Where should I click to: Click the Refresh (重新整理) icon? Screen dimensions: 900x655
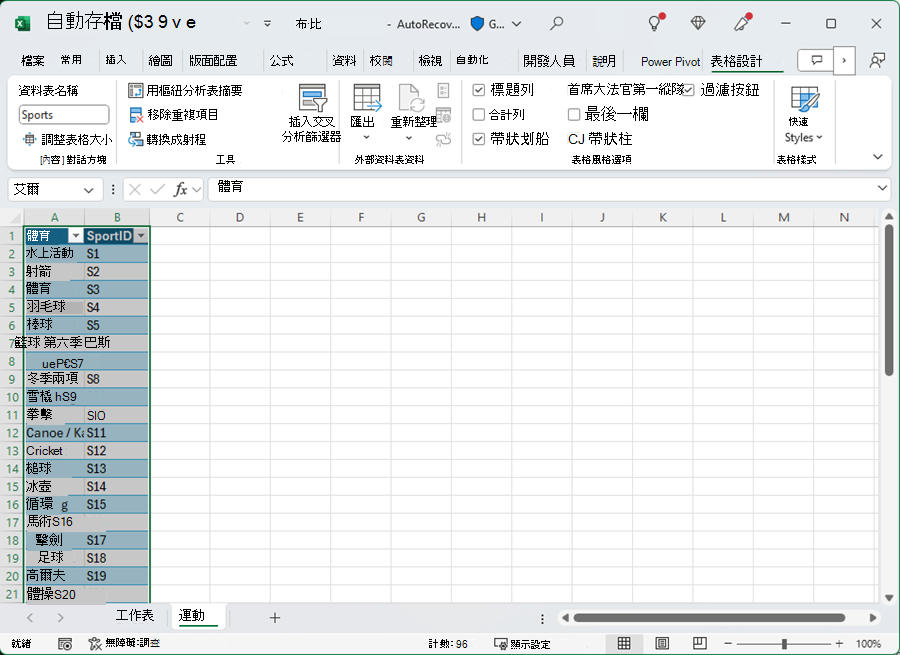tap(411, 98)
